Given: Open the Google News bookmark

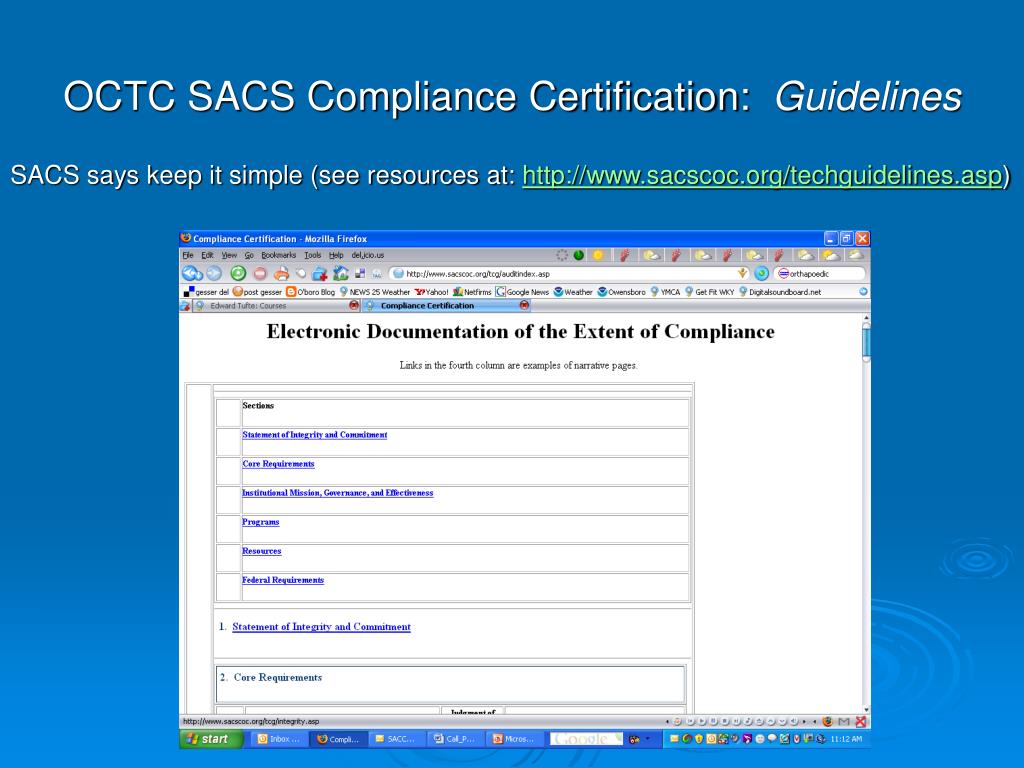Looking at the screenshot, I should coord(522,292).
